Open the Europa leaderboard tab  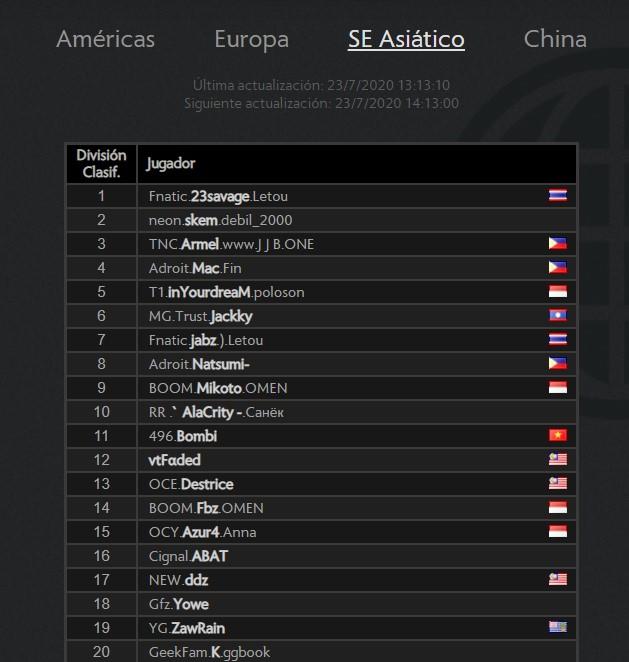(252, 40)
